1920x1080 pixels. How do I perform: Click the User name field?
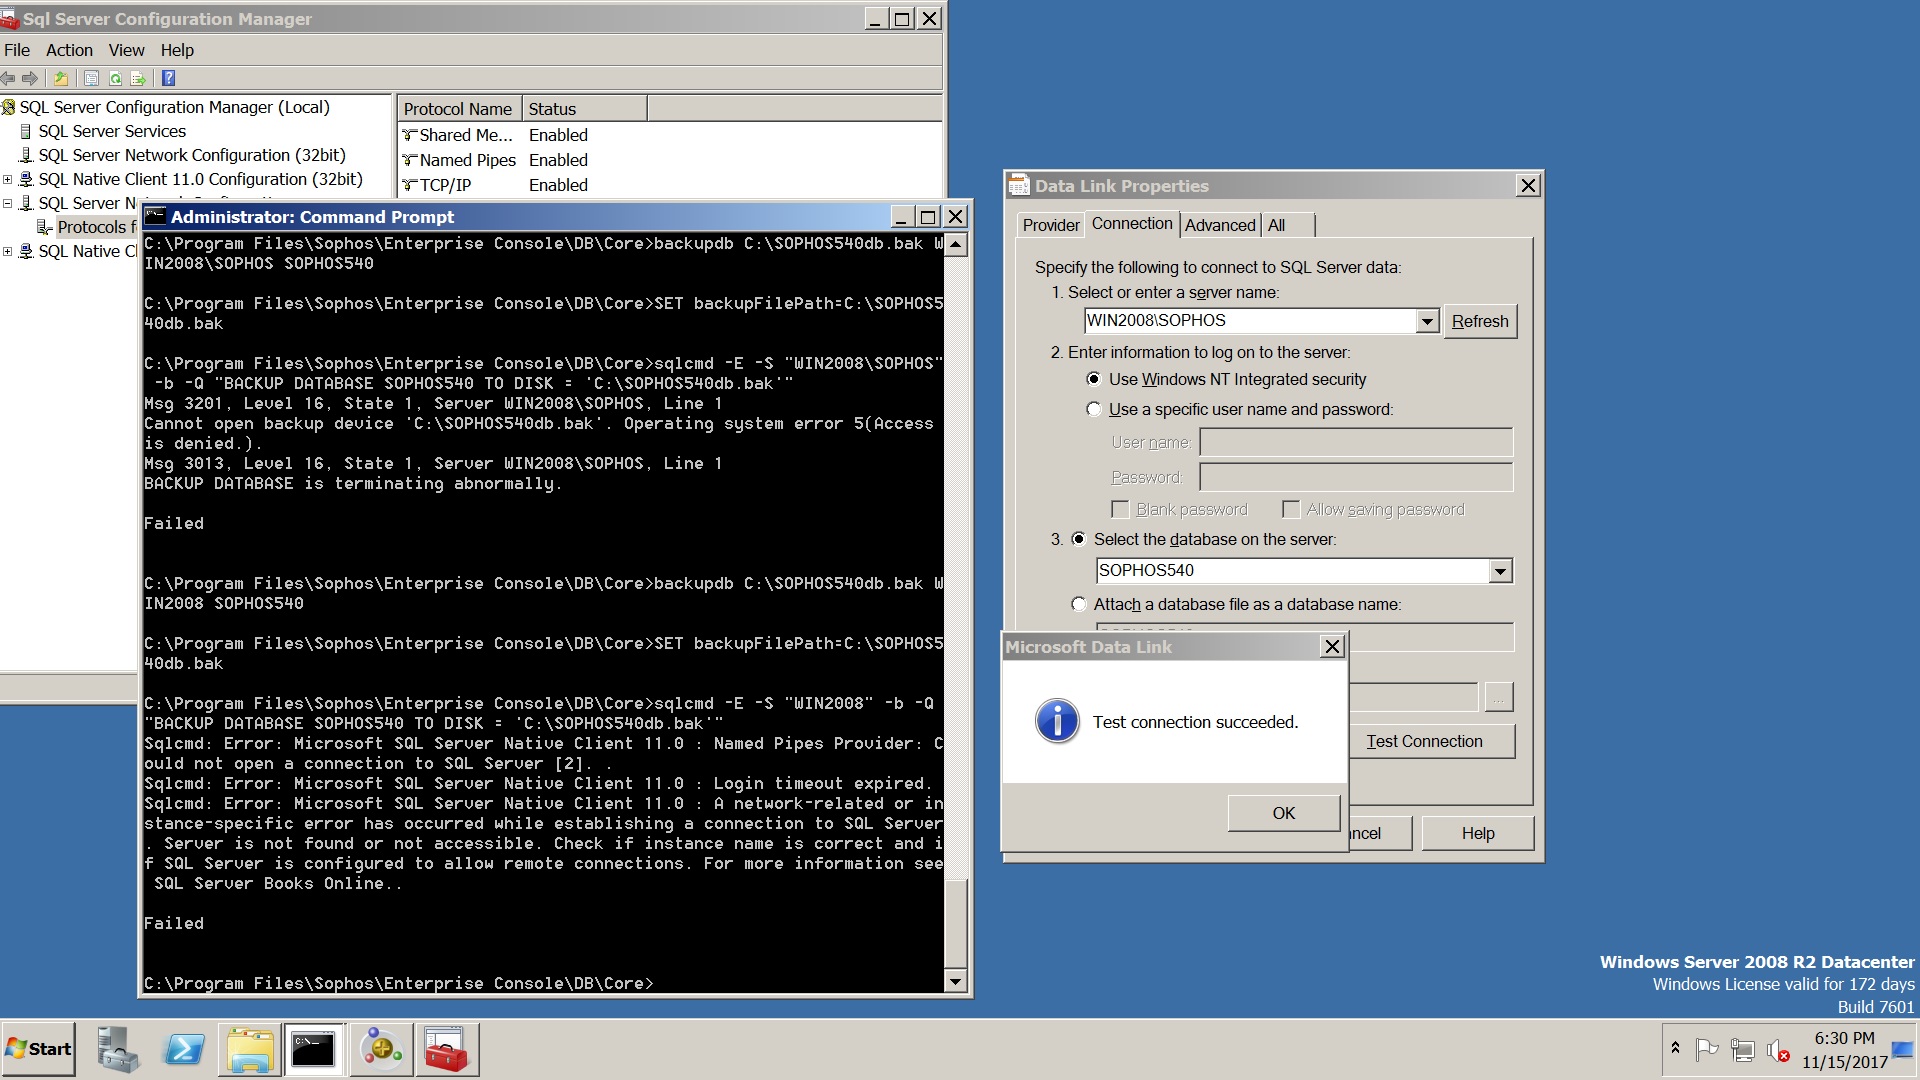click(1356, 442)
